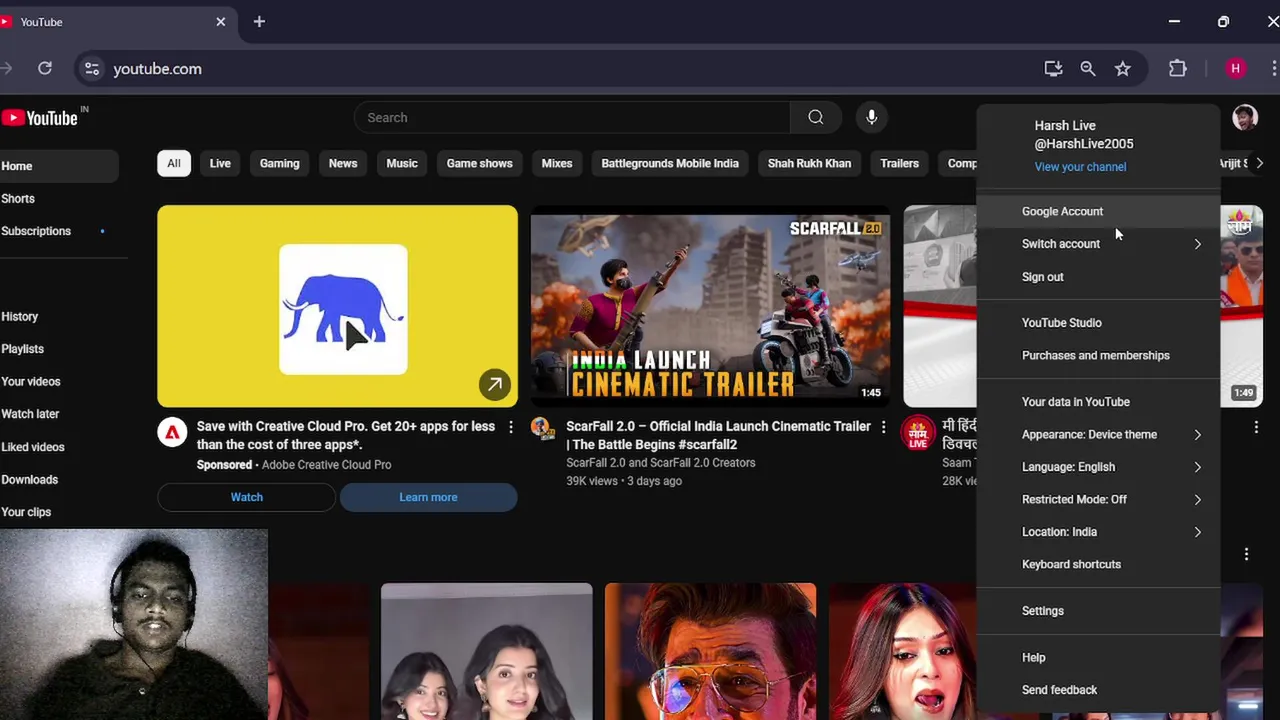Image resolution: width=1280 pixels, height=720 pixels.
Task: Select the Shah Rukh Khan chip
Action: coord(809,163)
